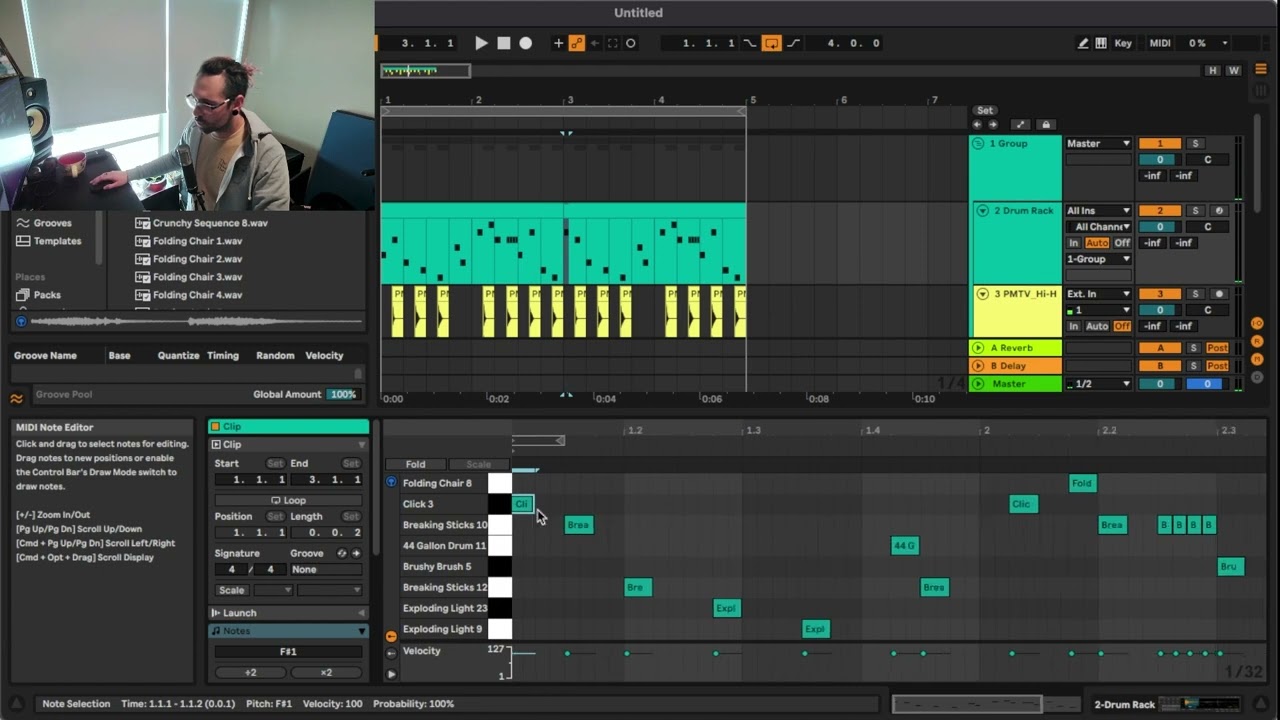Click Master track volume field
The image size is (1280, 720).
[1160, 384]
